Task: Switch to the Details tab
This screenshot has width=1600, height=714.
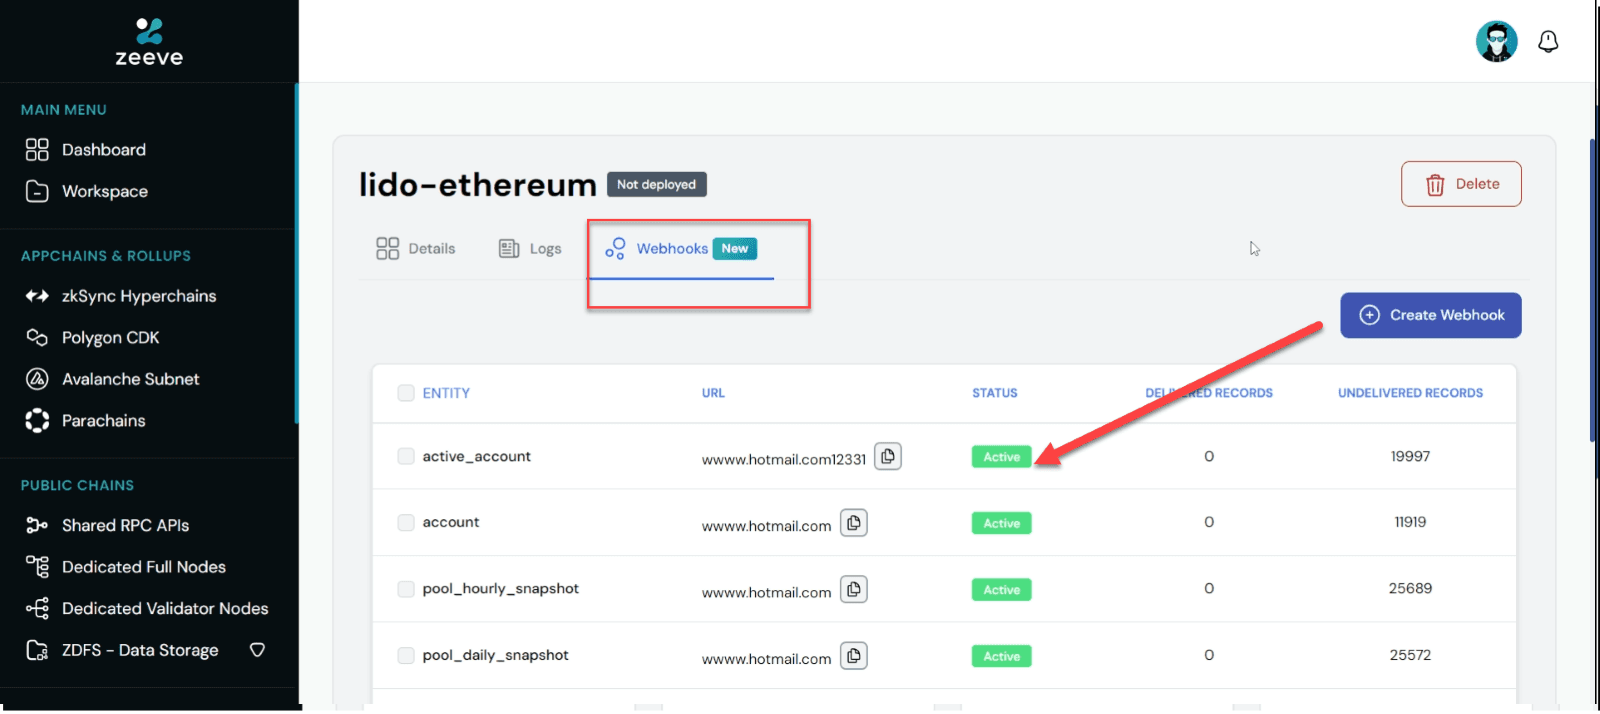Action: tap(416, 249)
